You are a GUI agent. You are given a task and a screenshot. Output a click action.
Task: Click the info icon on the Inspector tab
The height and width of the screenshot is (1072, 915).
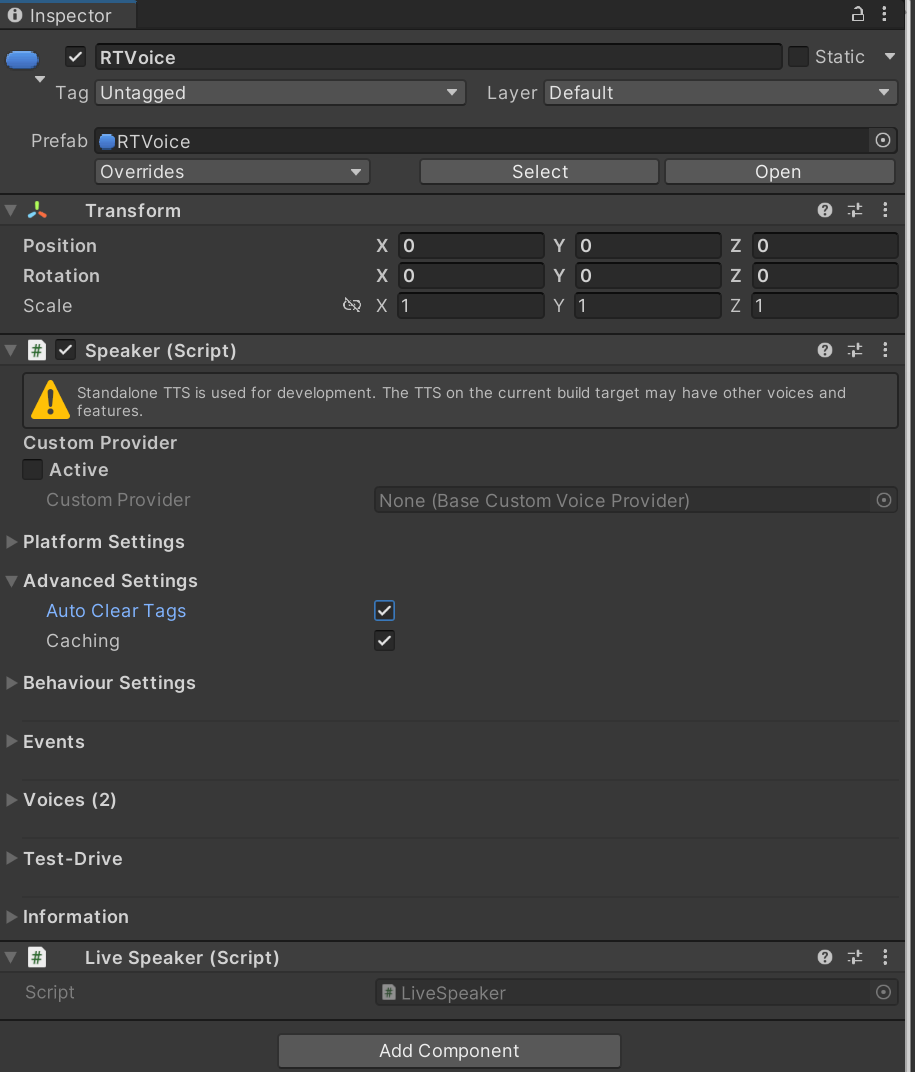click(x=15, y=15)
